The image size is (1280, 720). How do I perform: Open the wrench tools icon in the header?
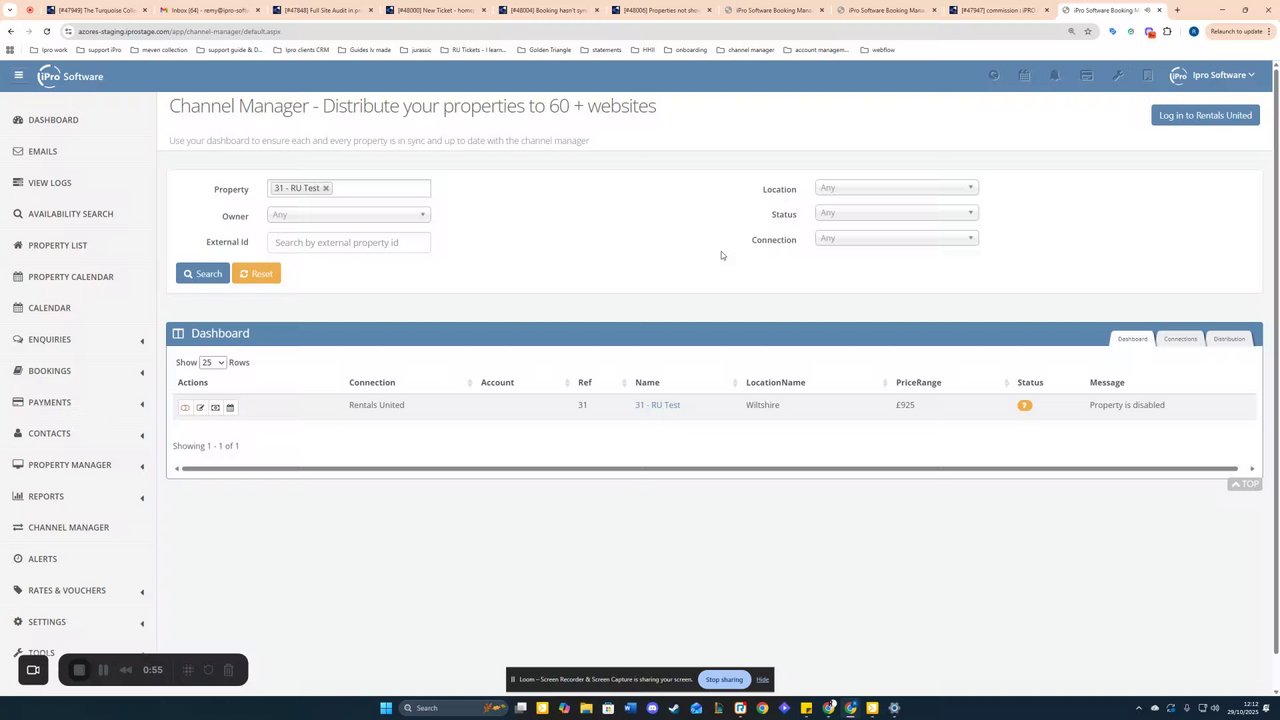click(1117, 76)
